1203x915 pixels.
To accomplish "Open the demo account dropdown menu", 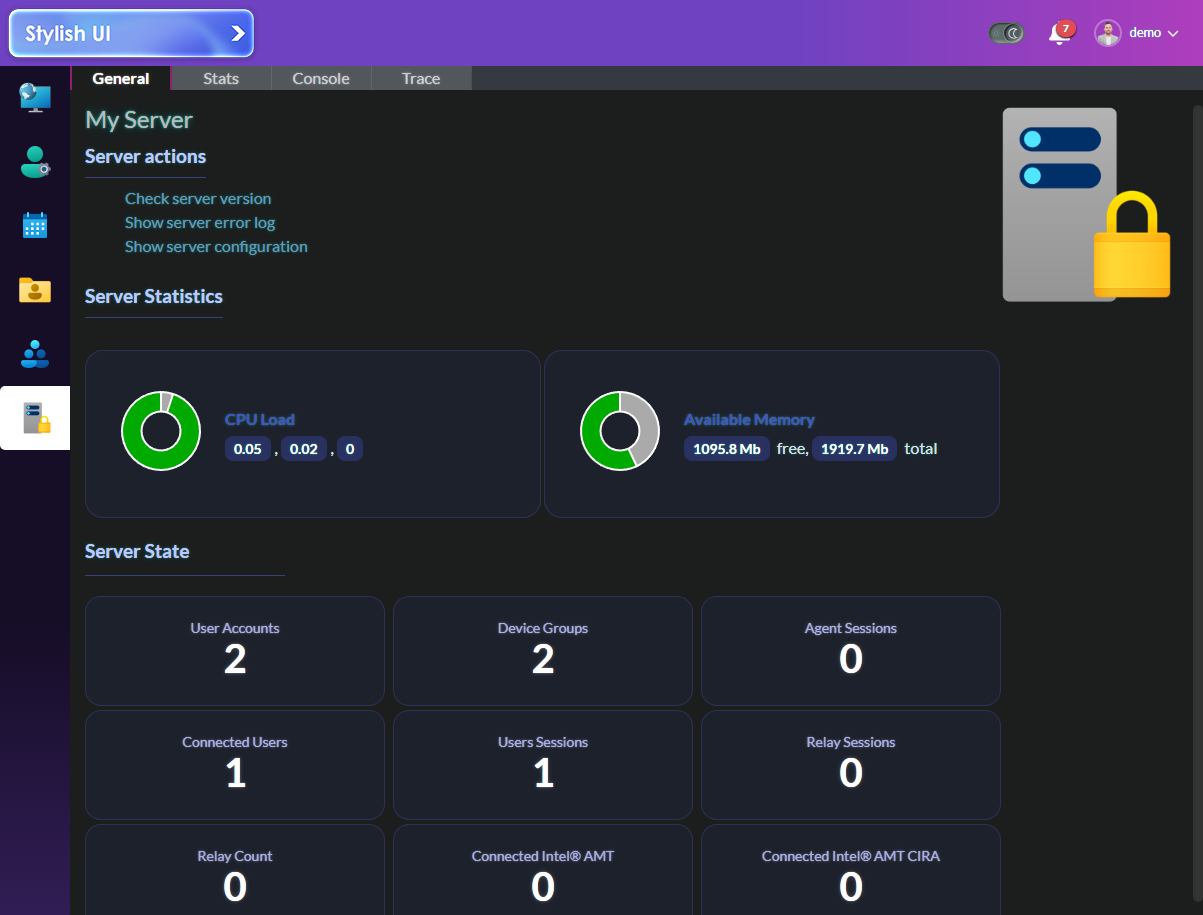I will (1172, 32).
